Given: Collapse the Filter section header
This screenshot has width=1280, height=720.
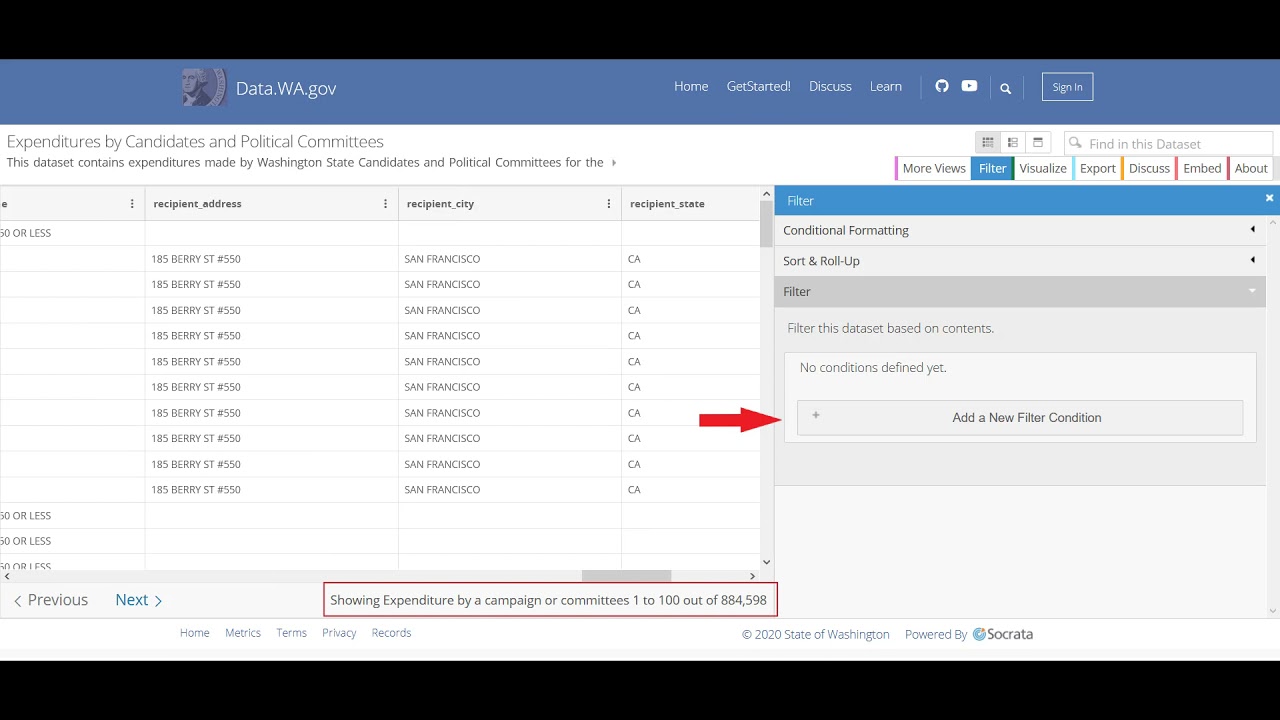Looking at the screenshot, I should (1020, 292).
